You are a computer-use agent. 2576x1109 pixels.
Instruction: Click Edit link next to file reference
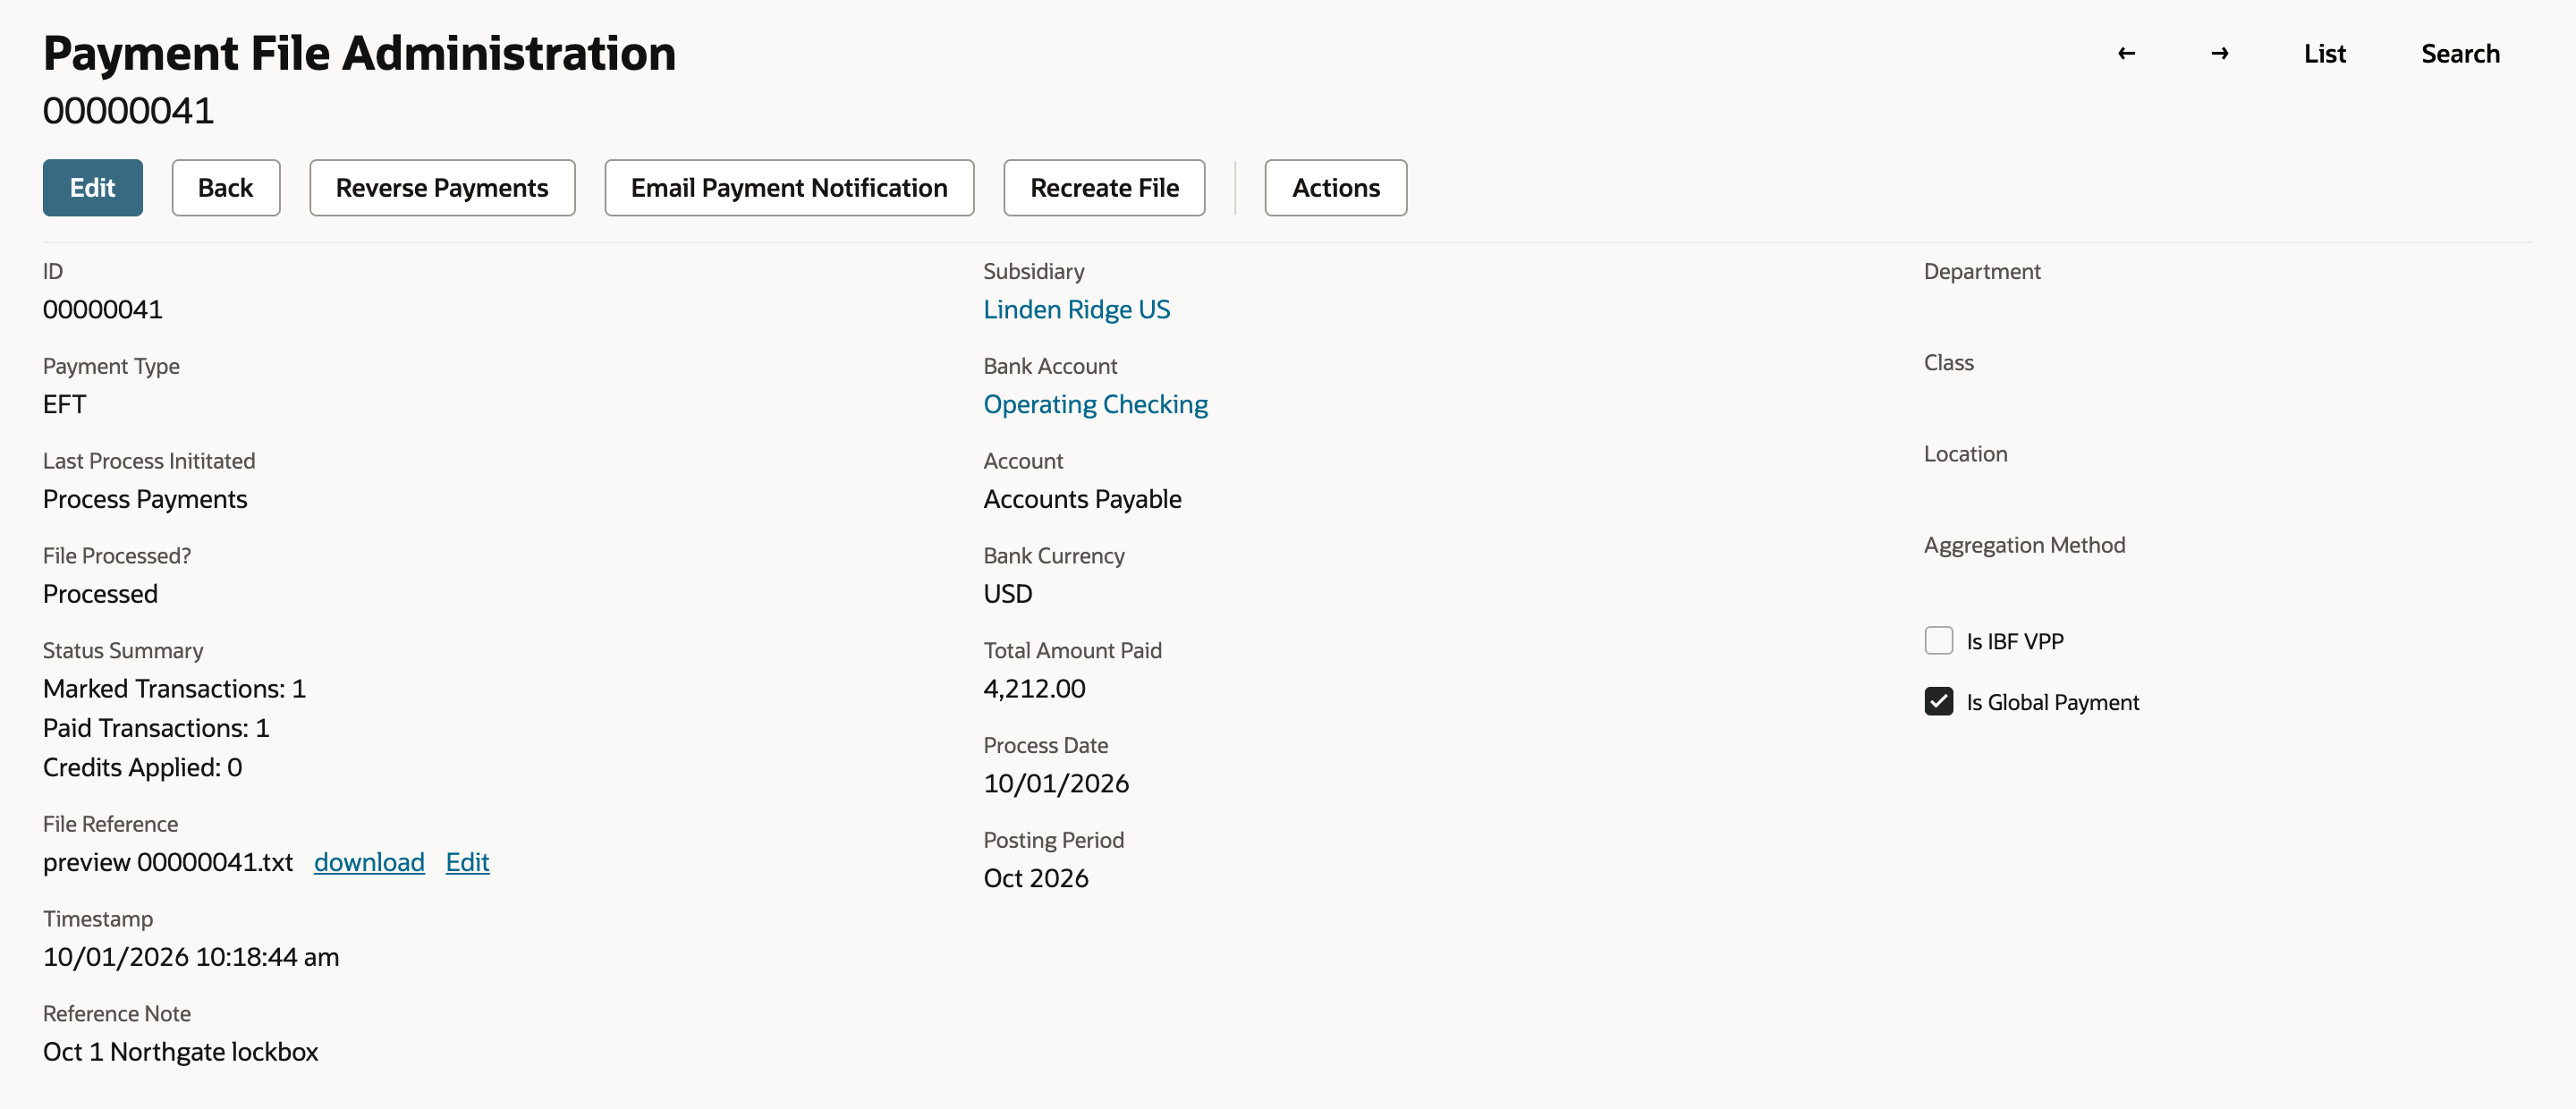point(467,862)
